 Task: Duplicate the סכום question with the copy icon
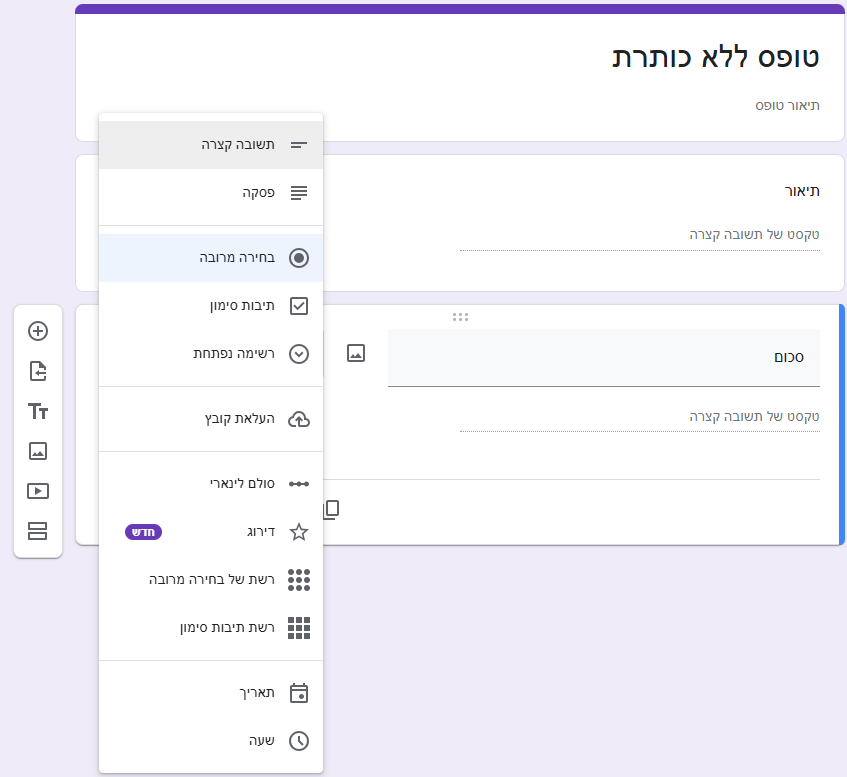[x=331, y=508]
